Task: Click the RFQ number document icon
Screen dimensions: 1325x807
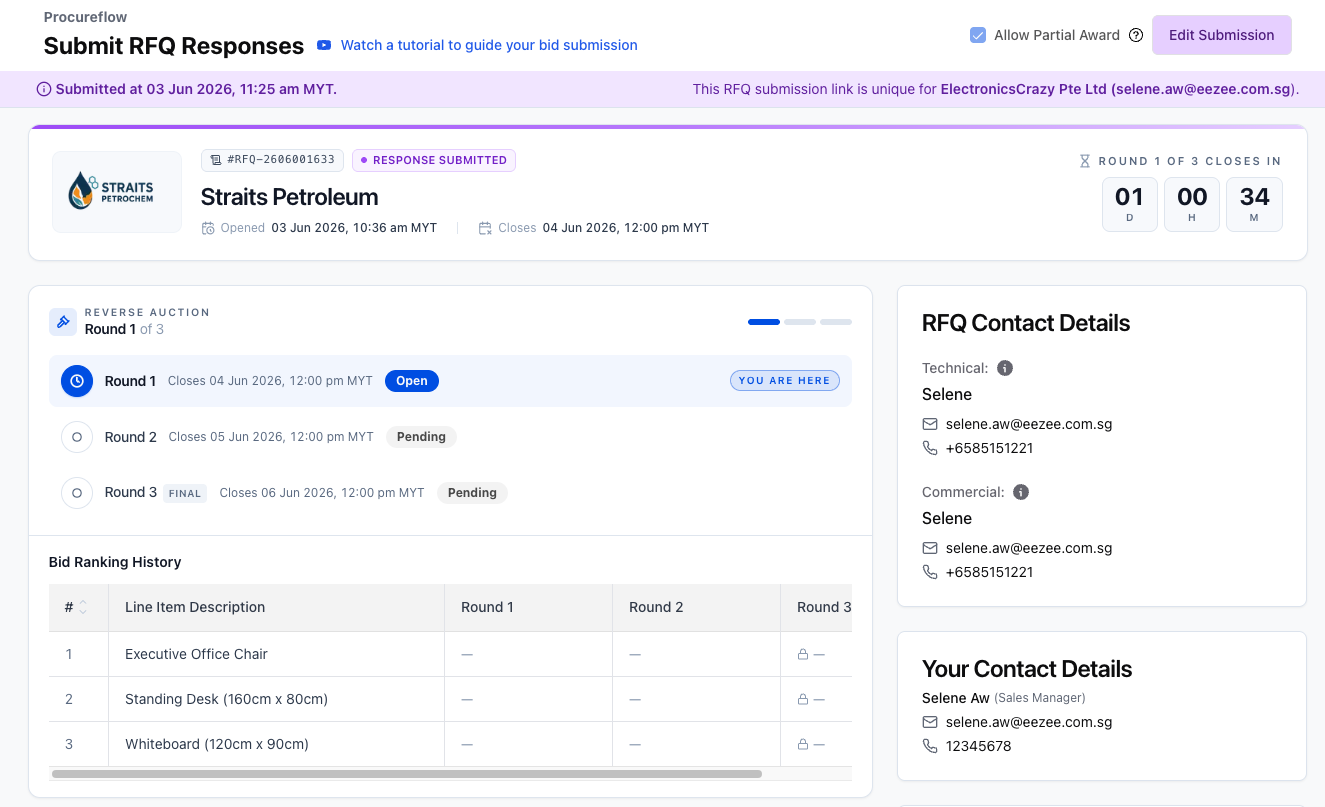Action: (x=216, y=160)
